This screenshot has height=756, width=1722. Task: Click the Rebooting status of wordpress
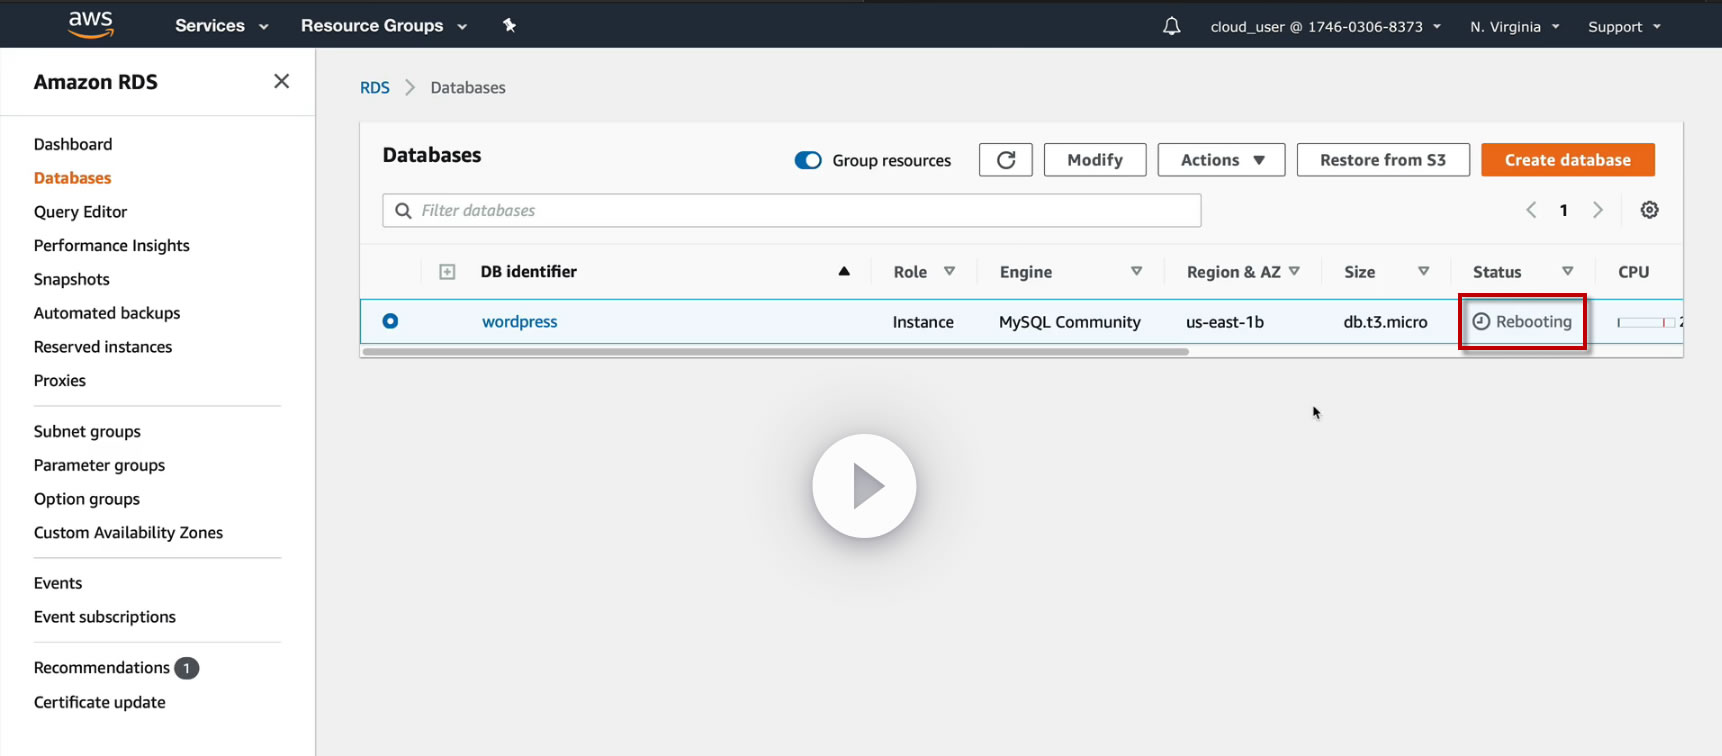click(x=1522, y=322)
